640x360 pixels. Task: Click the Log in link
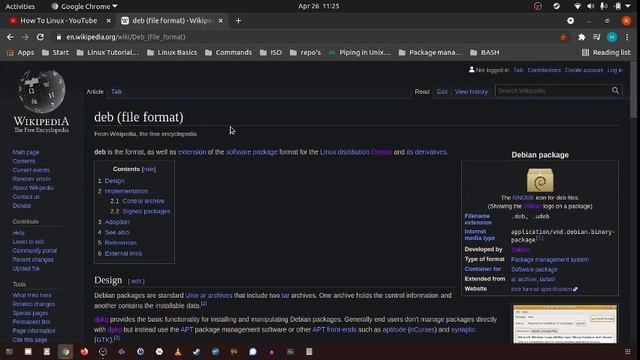615,70
